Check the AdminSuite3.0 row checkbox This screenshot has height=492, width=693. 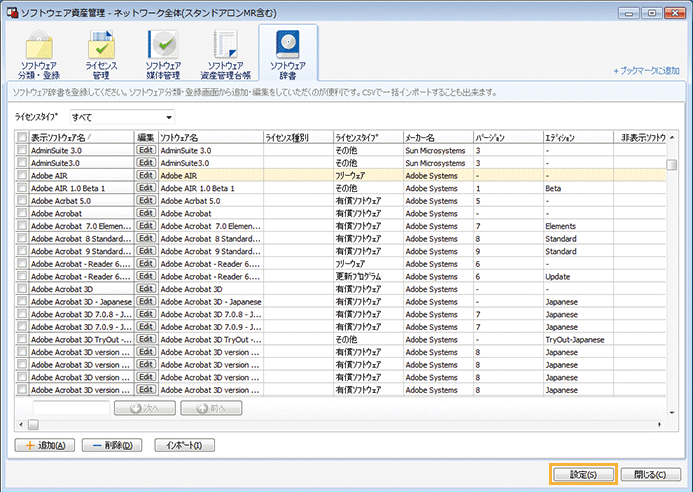coord(22,163)
